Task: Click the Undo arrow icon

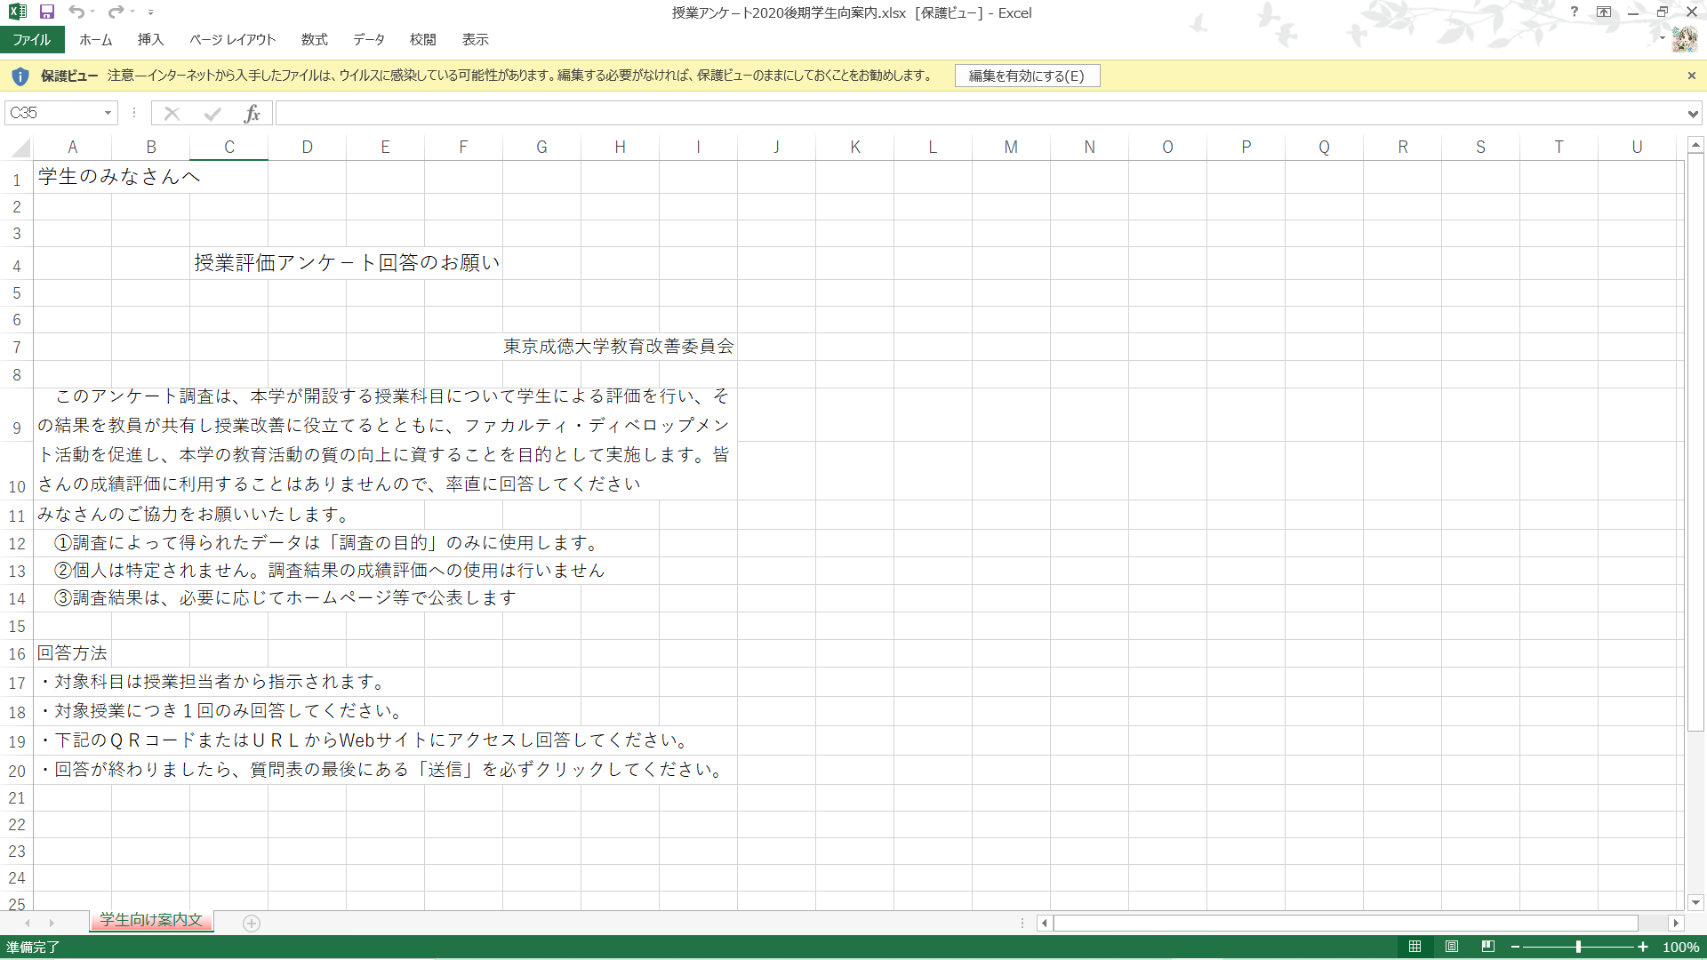Action: tap(76, 12)
